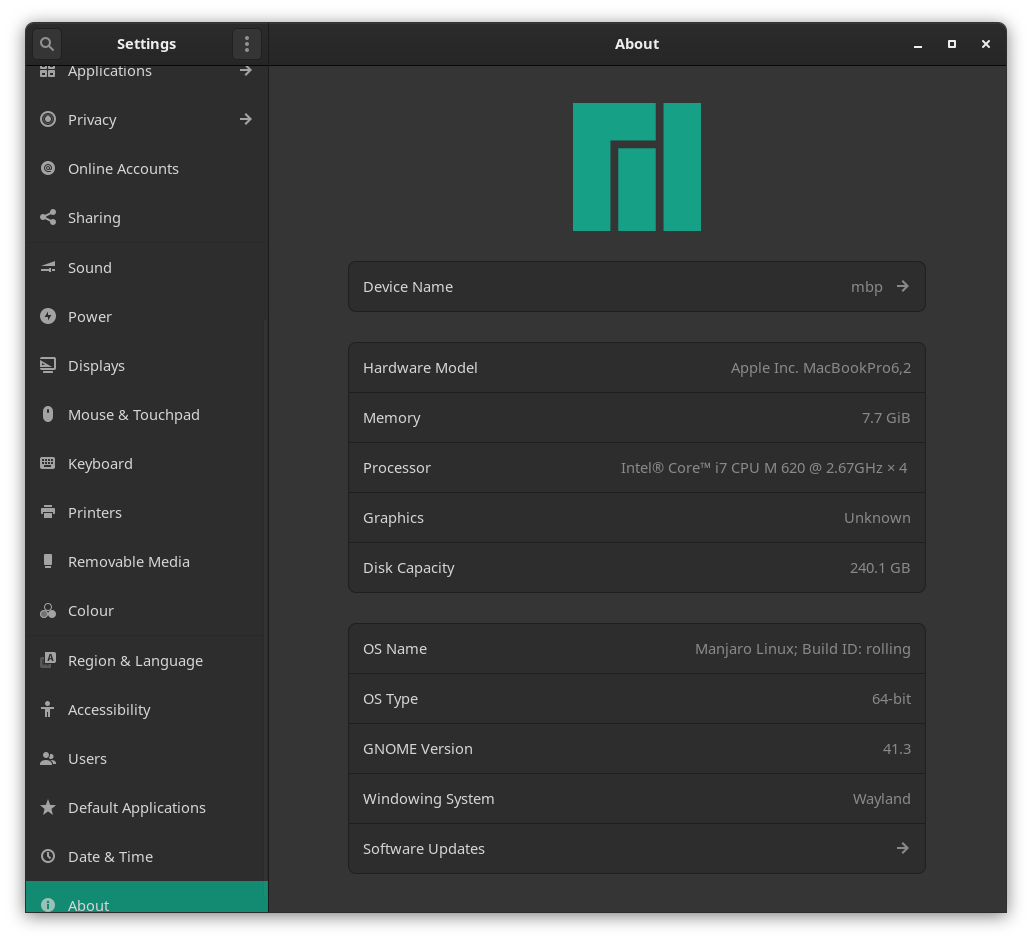
Task: Select the Printers icon in sidebar
Action: [x=47, y=512]
